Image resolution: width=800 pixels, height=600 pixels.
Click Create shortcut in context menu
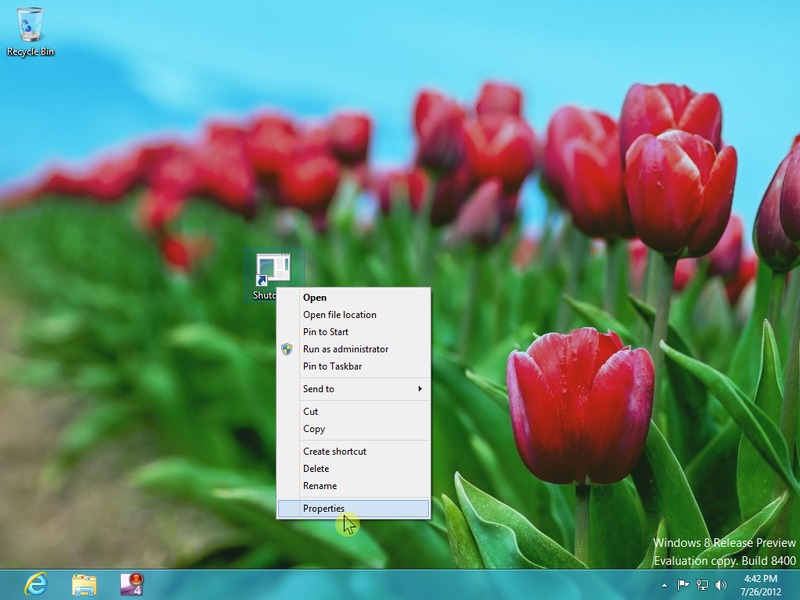point(353,451)
